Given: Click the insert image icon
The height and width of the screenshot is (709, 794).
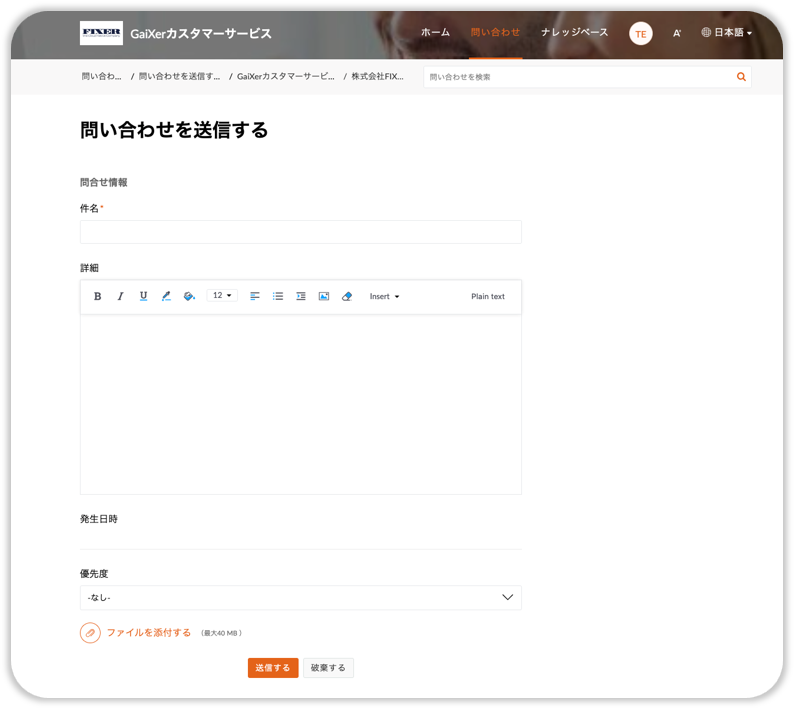Looking at the screenshot, I should pyautogui.click(x=324, y=296).
